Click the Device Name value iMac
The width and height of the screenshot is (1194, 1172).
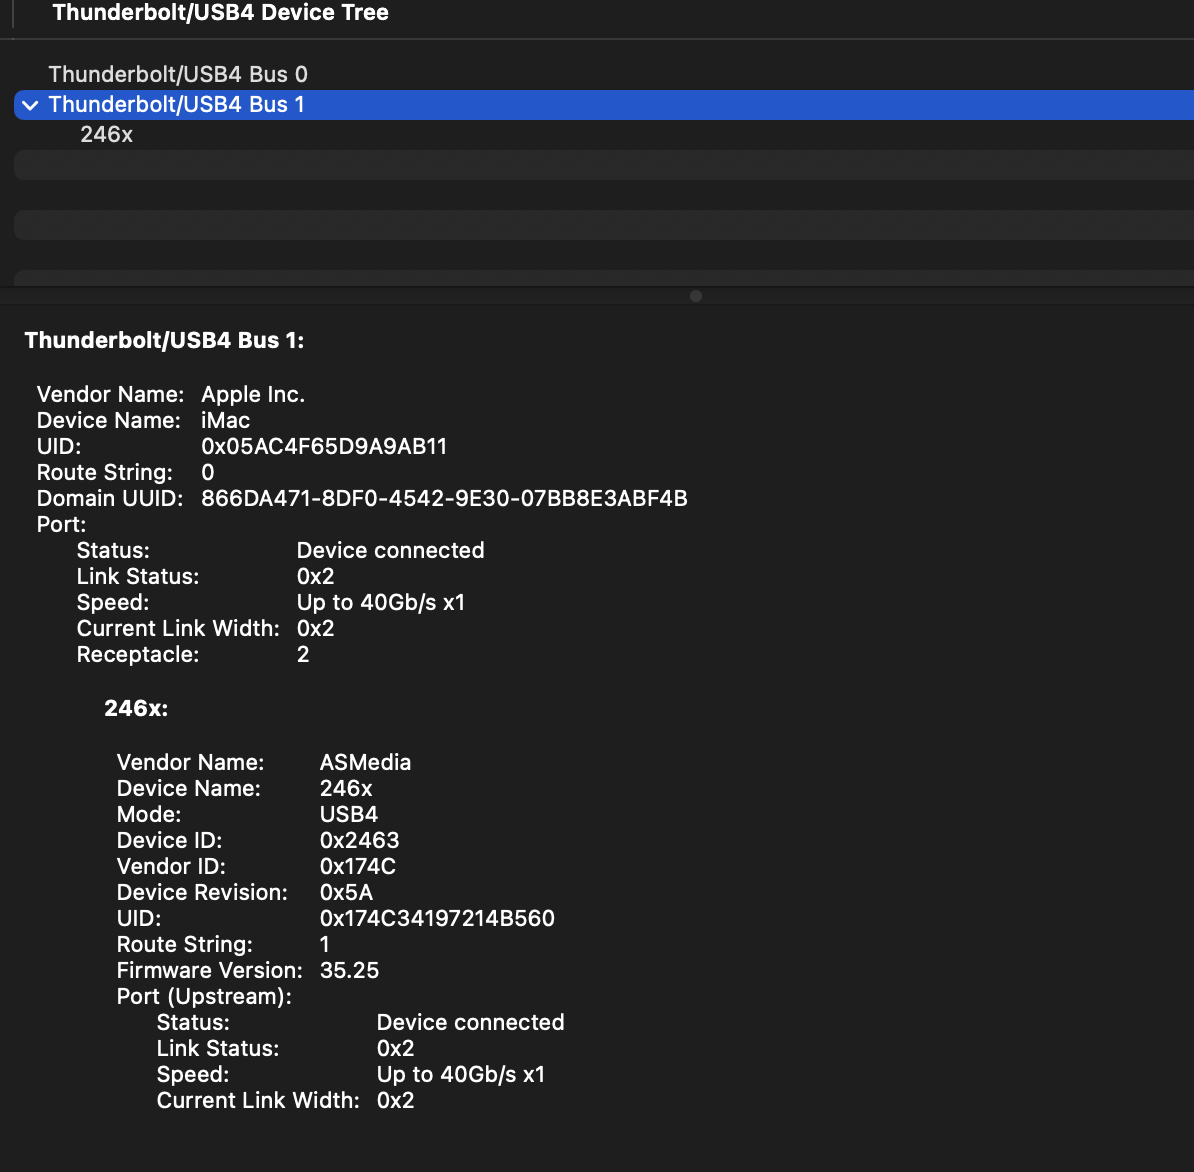(x=225, y=420)
